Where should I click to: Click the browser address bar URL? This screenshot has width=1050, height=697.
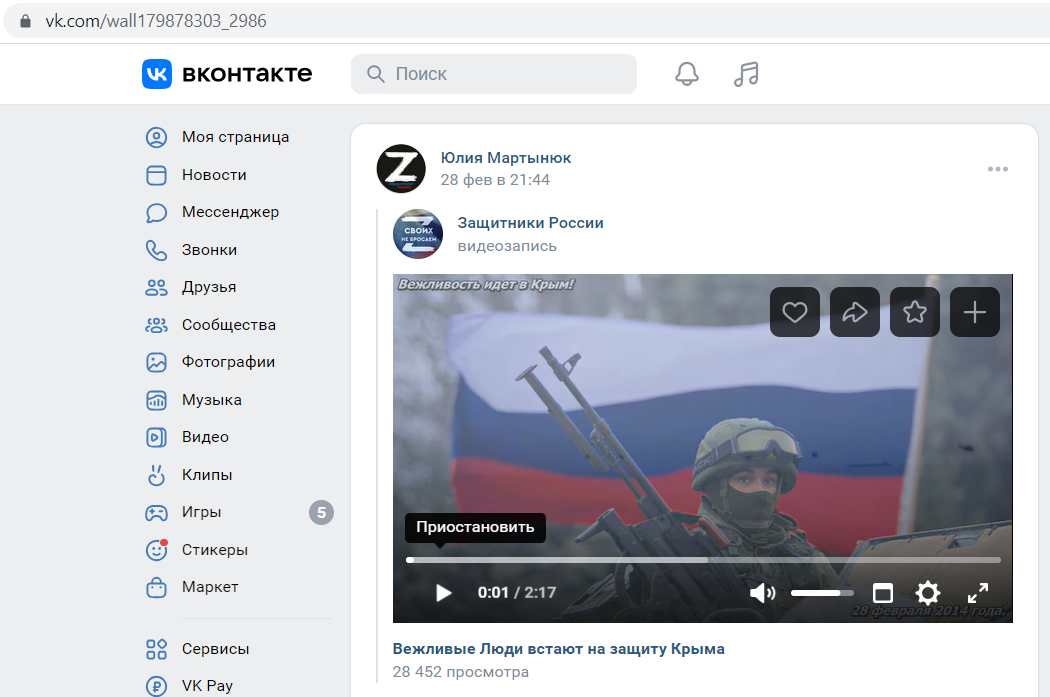pos(156,21)
